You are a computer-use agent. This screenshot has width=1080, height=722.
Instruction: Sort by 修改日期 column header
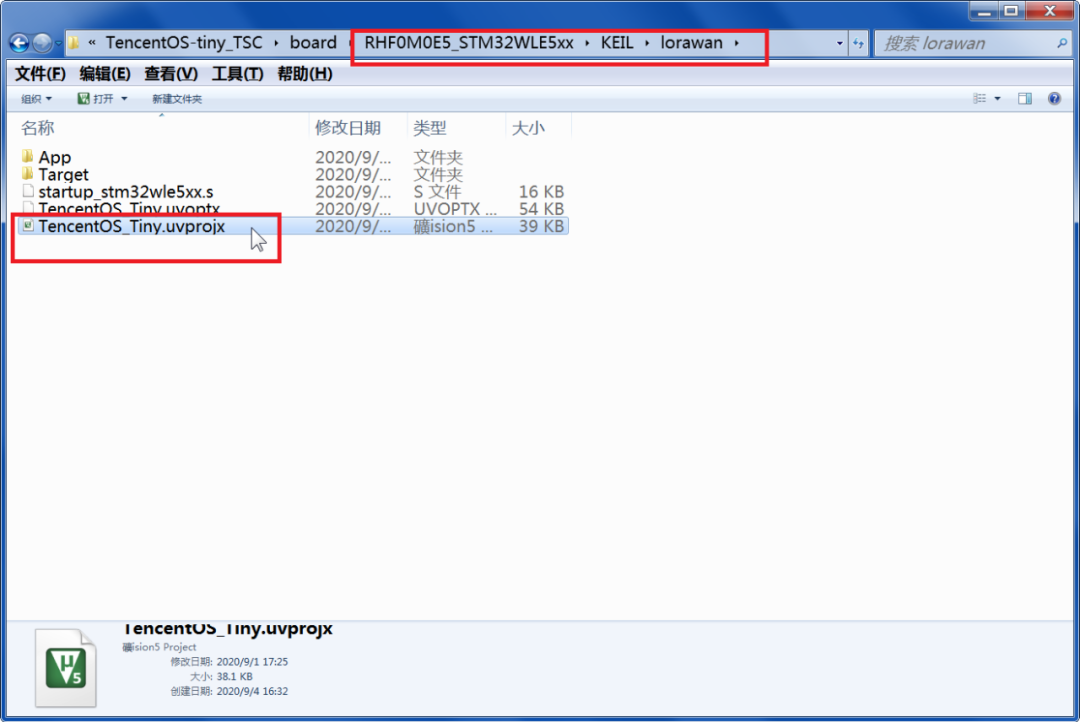(x=348, y=127)
